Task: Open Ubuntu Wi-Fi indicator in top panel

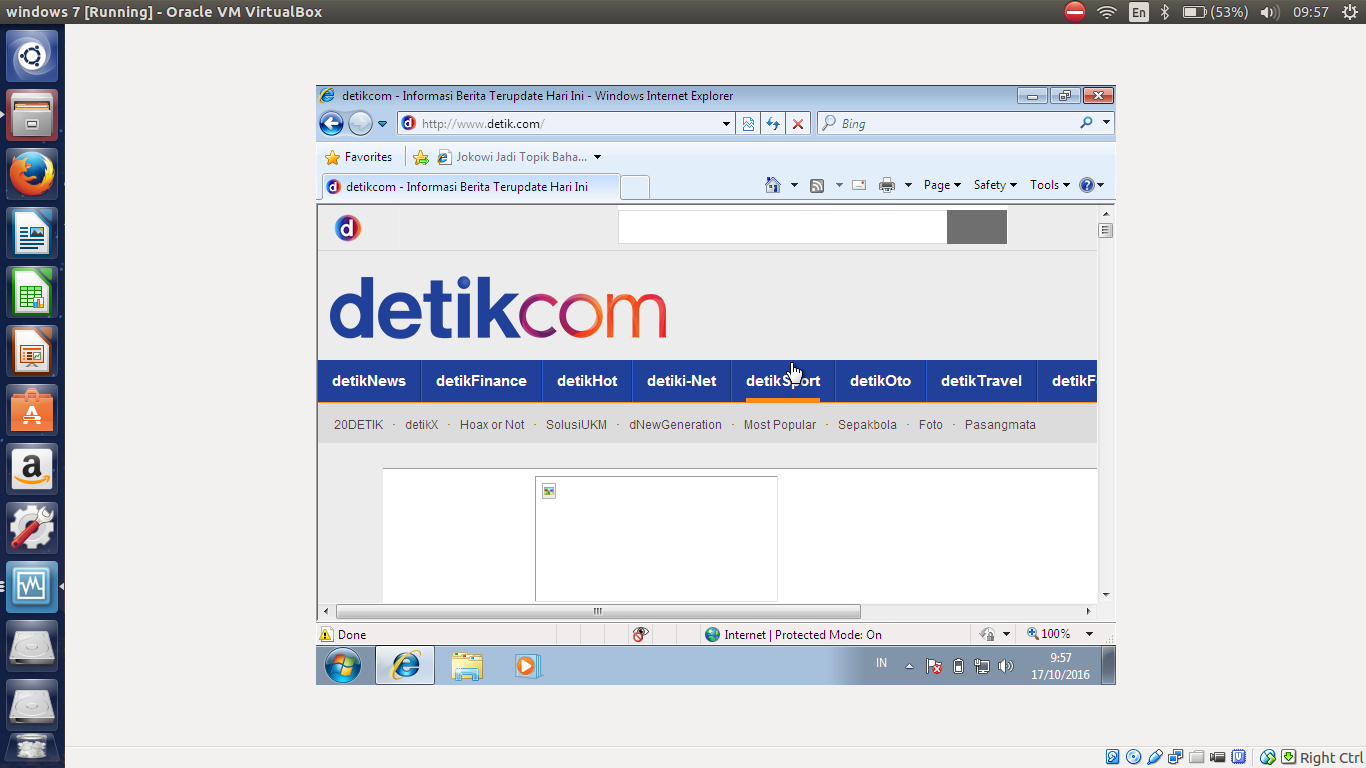Action: click(x=1106, y=12)
